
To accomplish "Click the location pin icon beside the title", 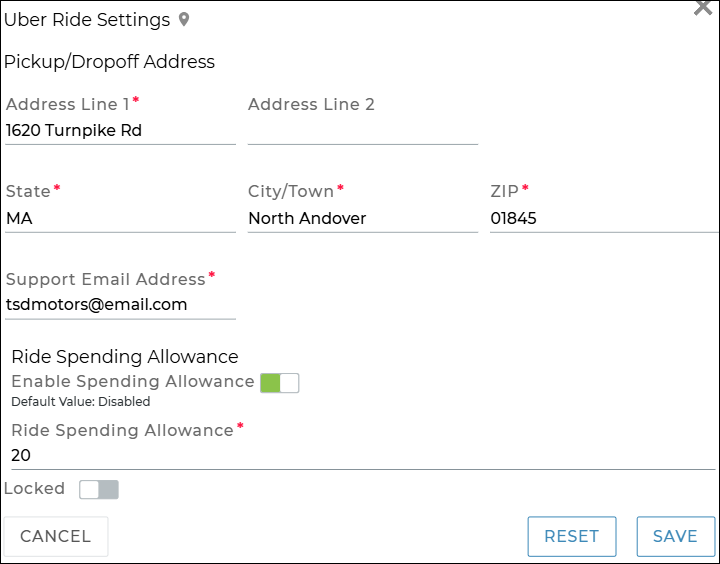I will [x=184, y=20].
